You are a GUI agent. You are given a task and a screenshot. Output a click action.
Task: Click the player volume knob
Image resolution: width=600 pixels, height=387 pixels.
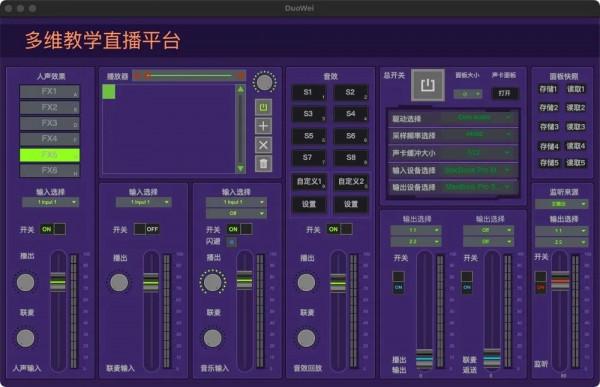pos(264,82)
